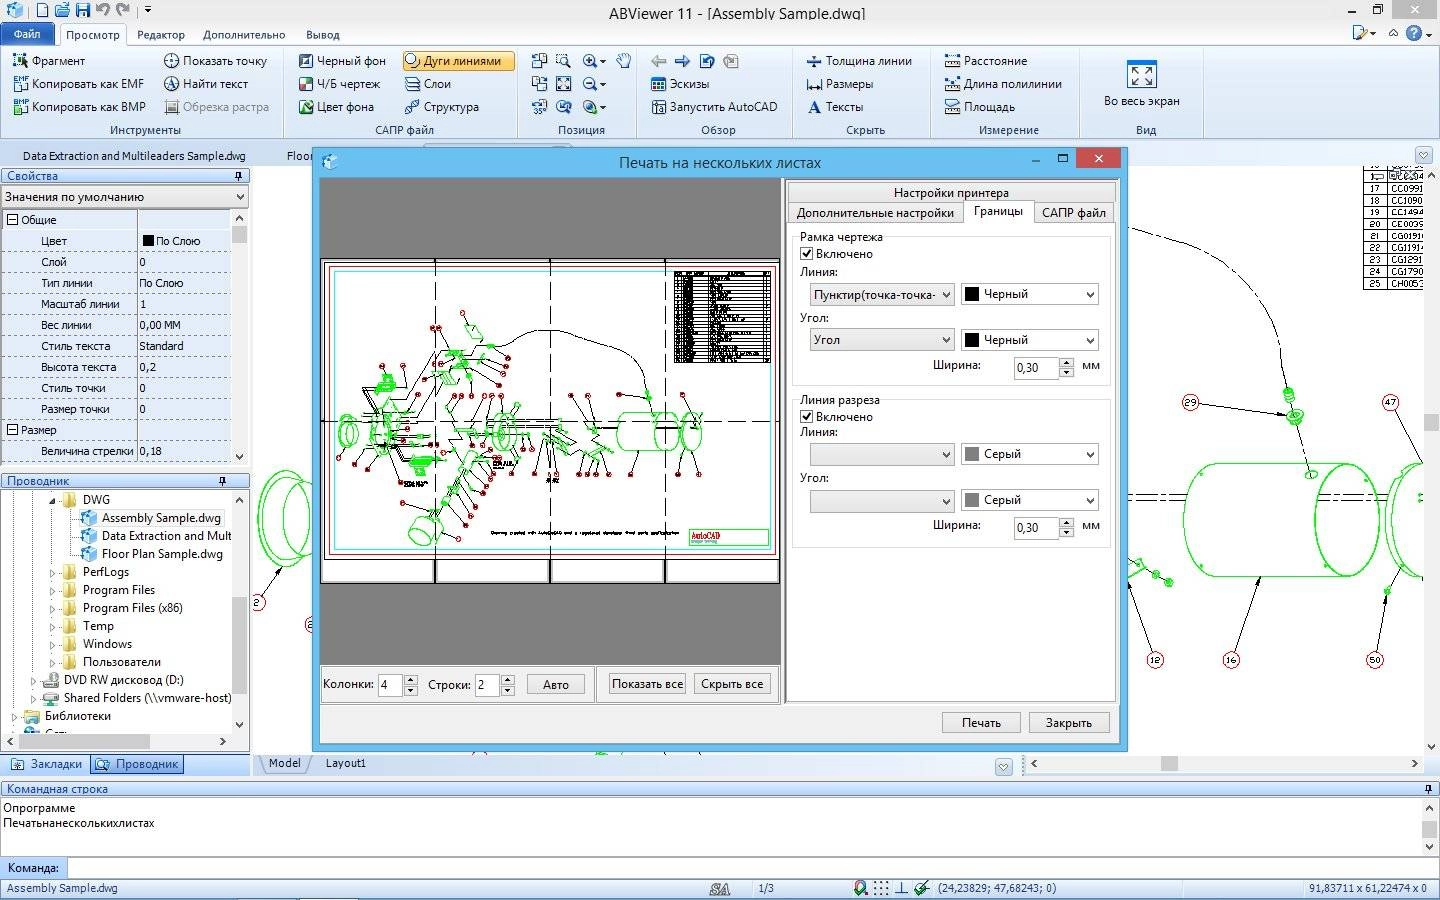This screenshot has width=1440, height=900.
Task: Click the Закрыть button
Action: 1069,723
